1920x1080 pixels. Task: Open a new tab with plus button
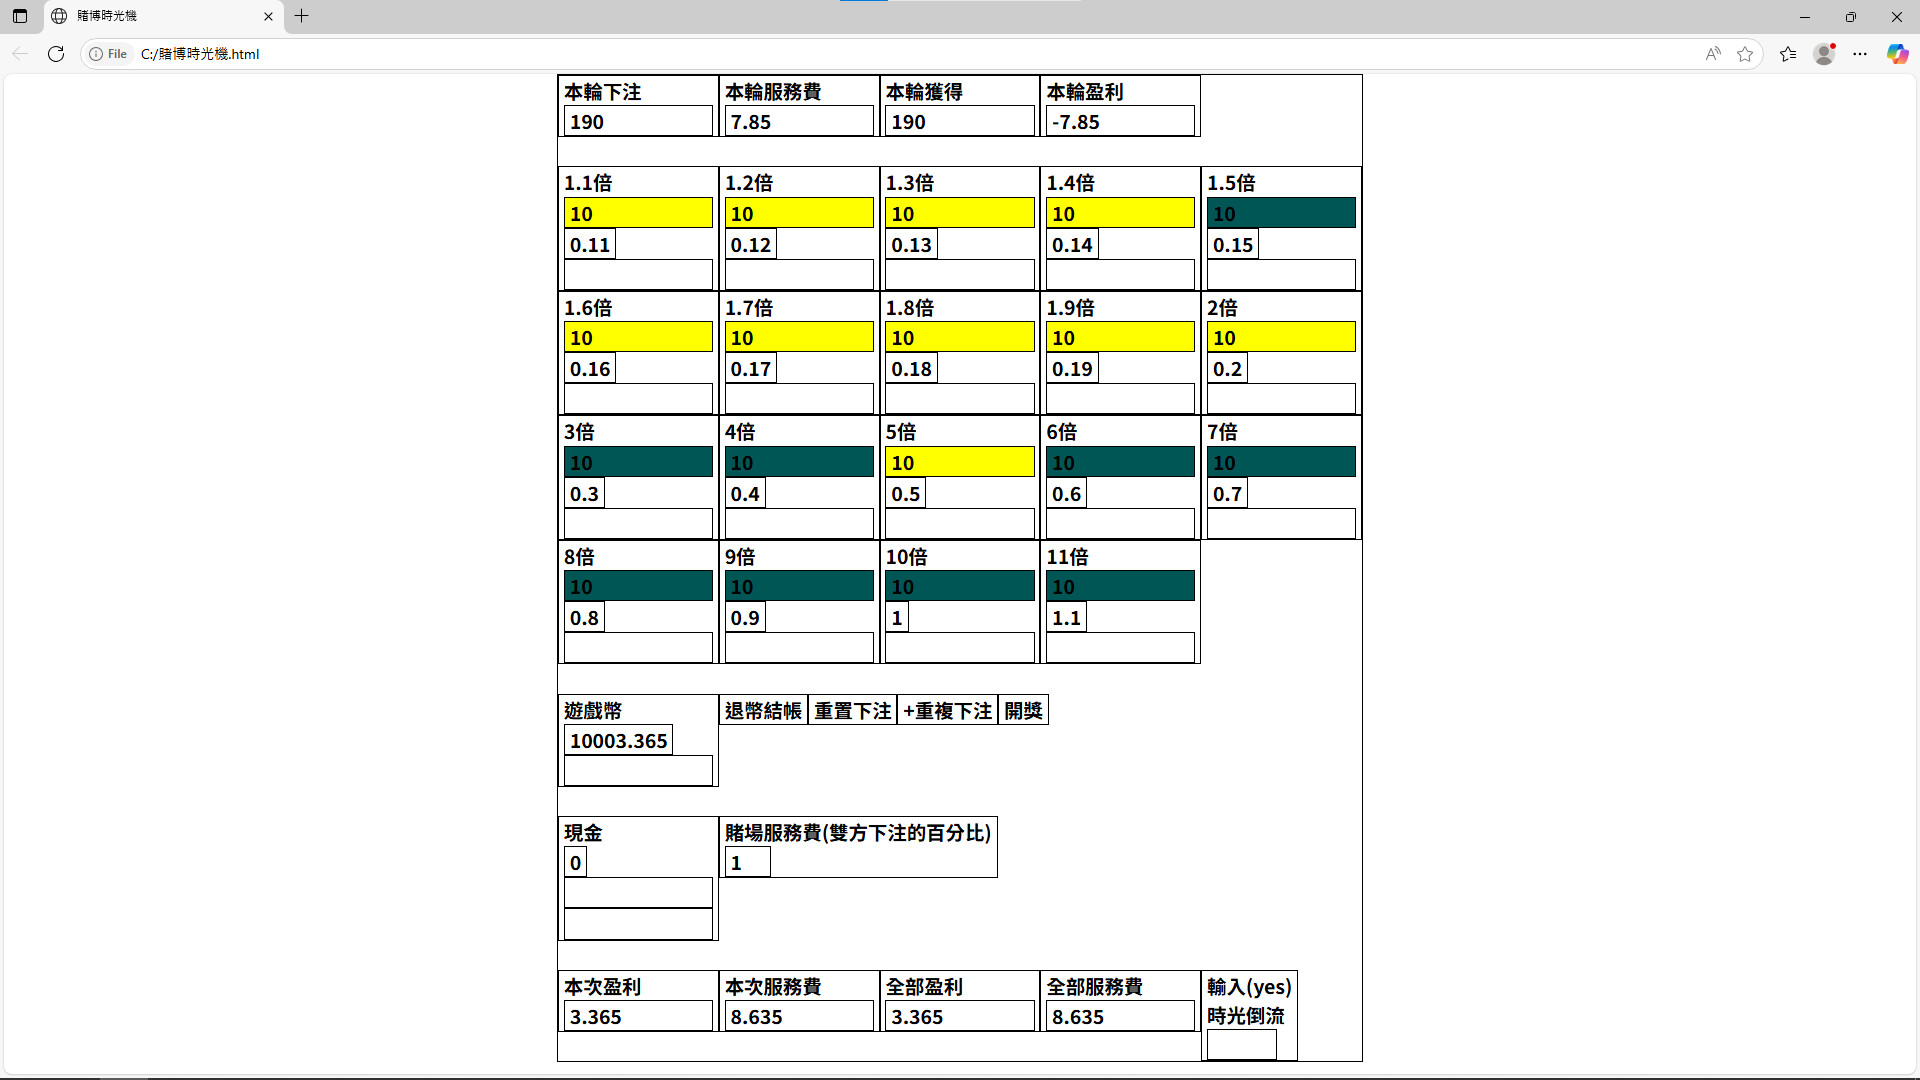[301, 16]
